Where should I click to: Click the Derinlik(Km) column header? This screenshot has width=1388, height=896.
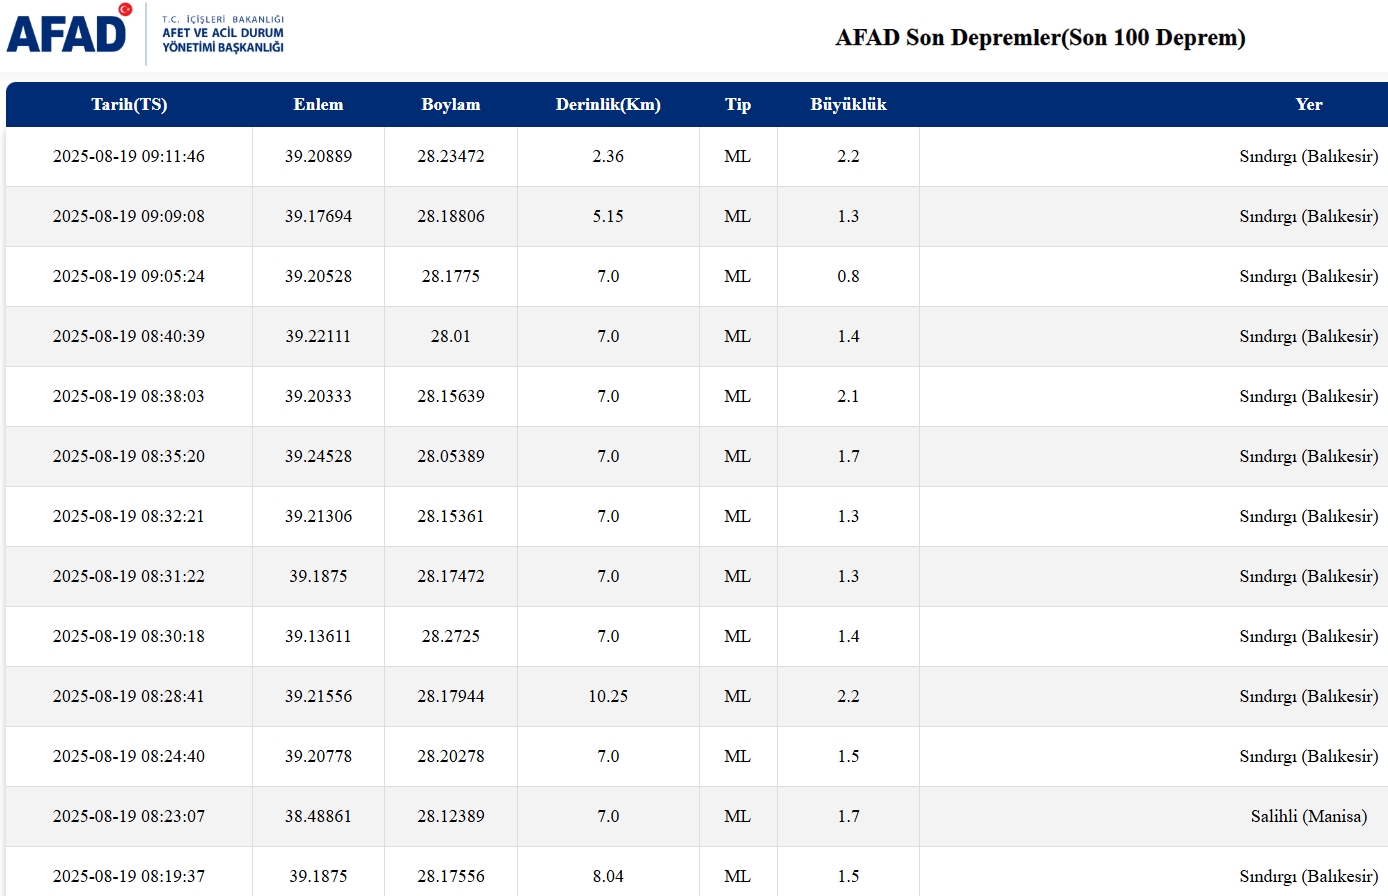click(608, 104)
